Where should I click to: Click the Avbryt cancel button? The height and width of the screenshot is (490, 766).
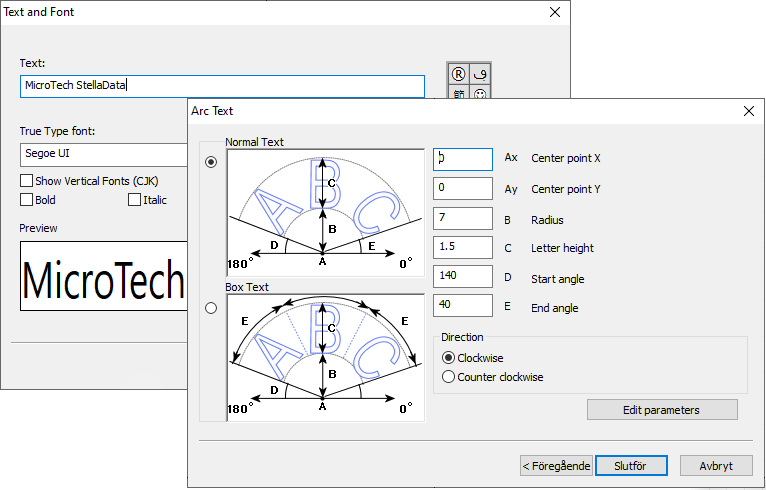[x=716, y=466]
